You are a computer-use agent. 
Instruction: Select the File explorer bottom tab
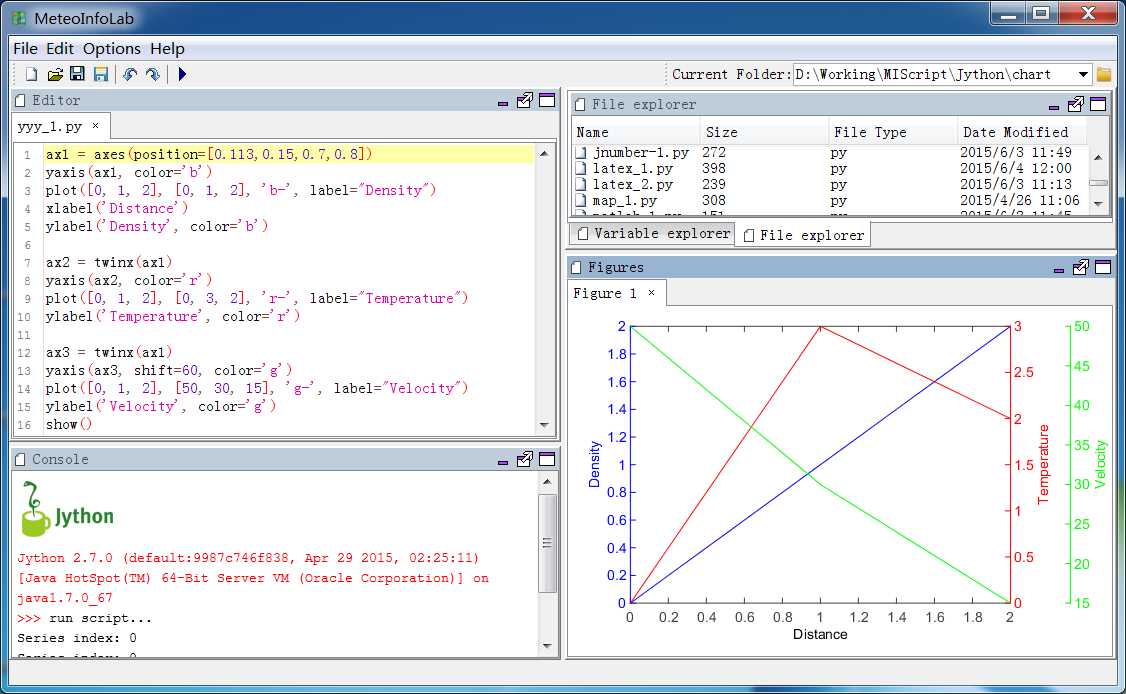[x=803, y=235]
